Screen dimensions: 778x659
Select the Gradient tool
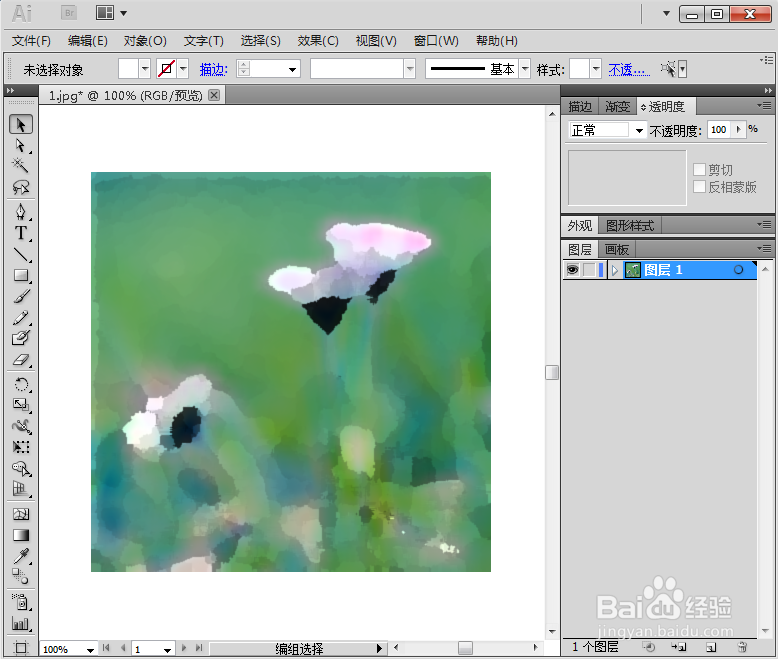click(x=21, y=535)
